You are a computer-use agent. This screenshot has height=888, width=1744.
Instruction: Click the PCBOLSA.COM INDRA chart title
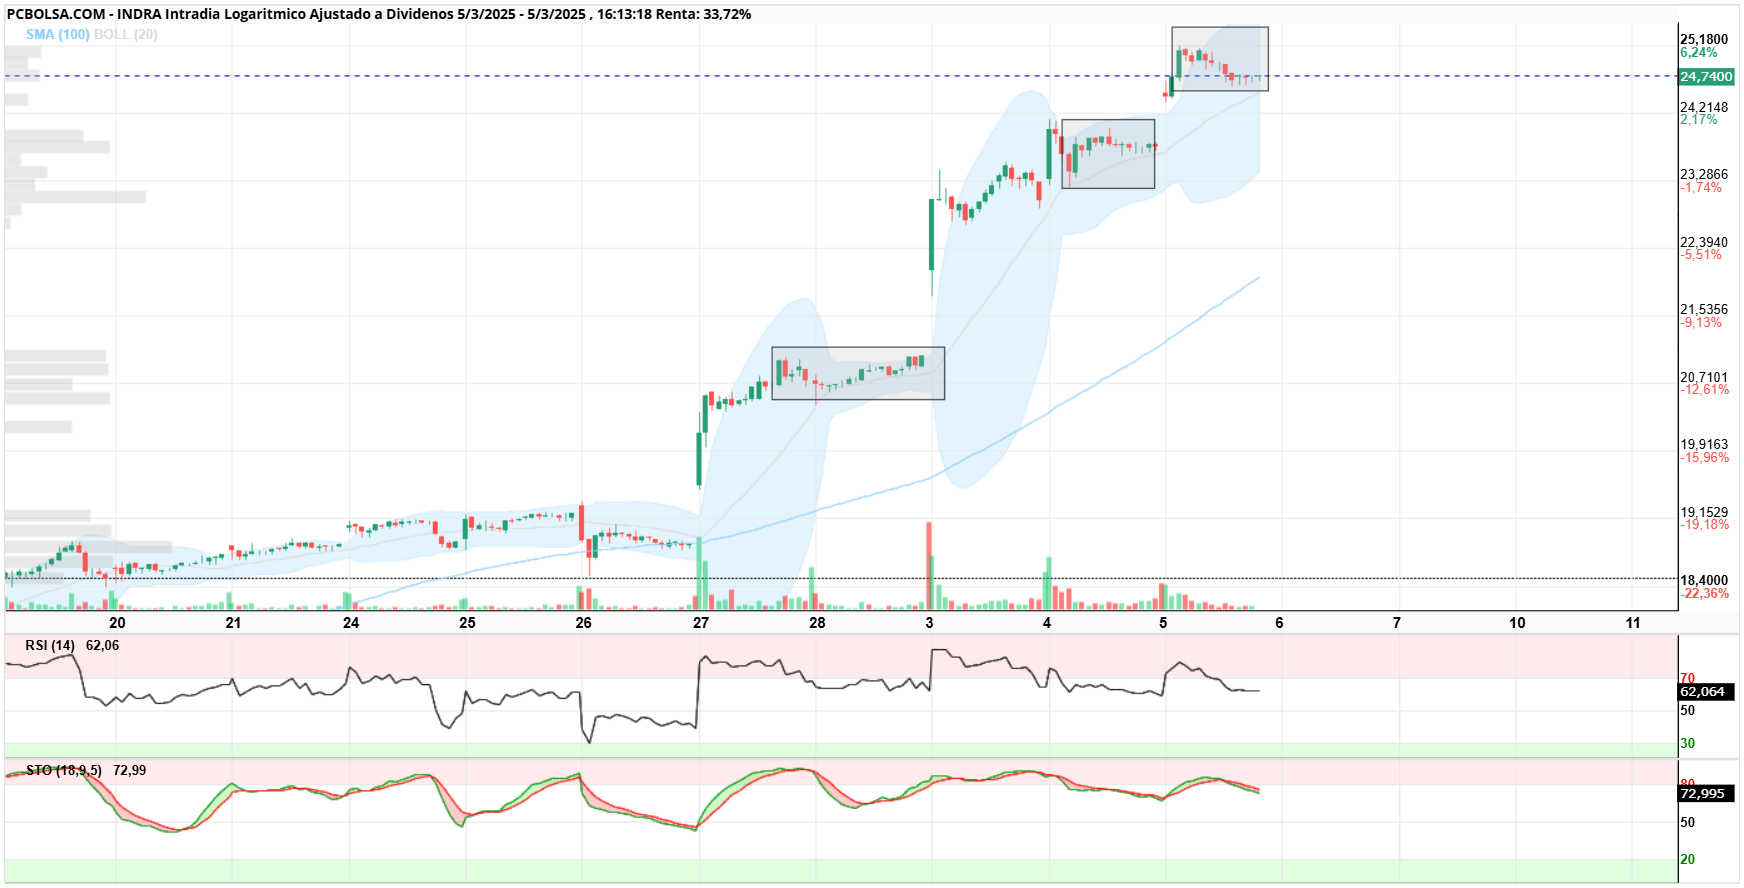pyautogui.click(x=379, y=14)
